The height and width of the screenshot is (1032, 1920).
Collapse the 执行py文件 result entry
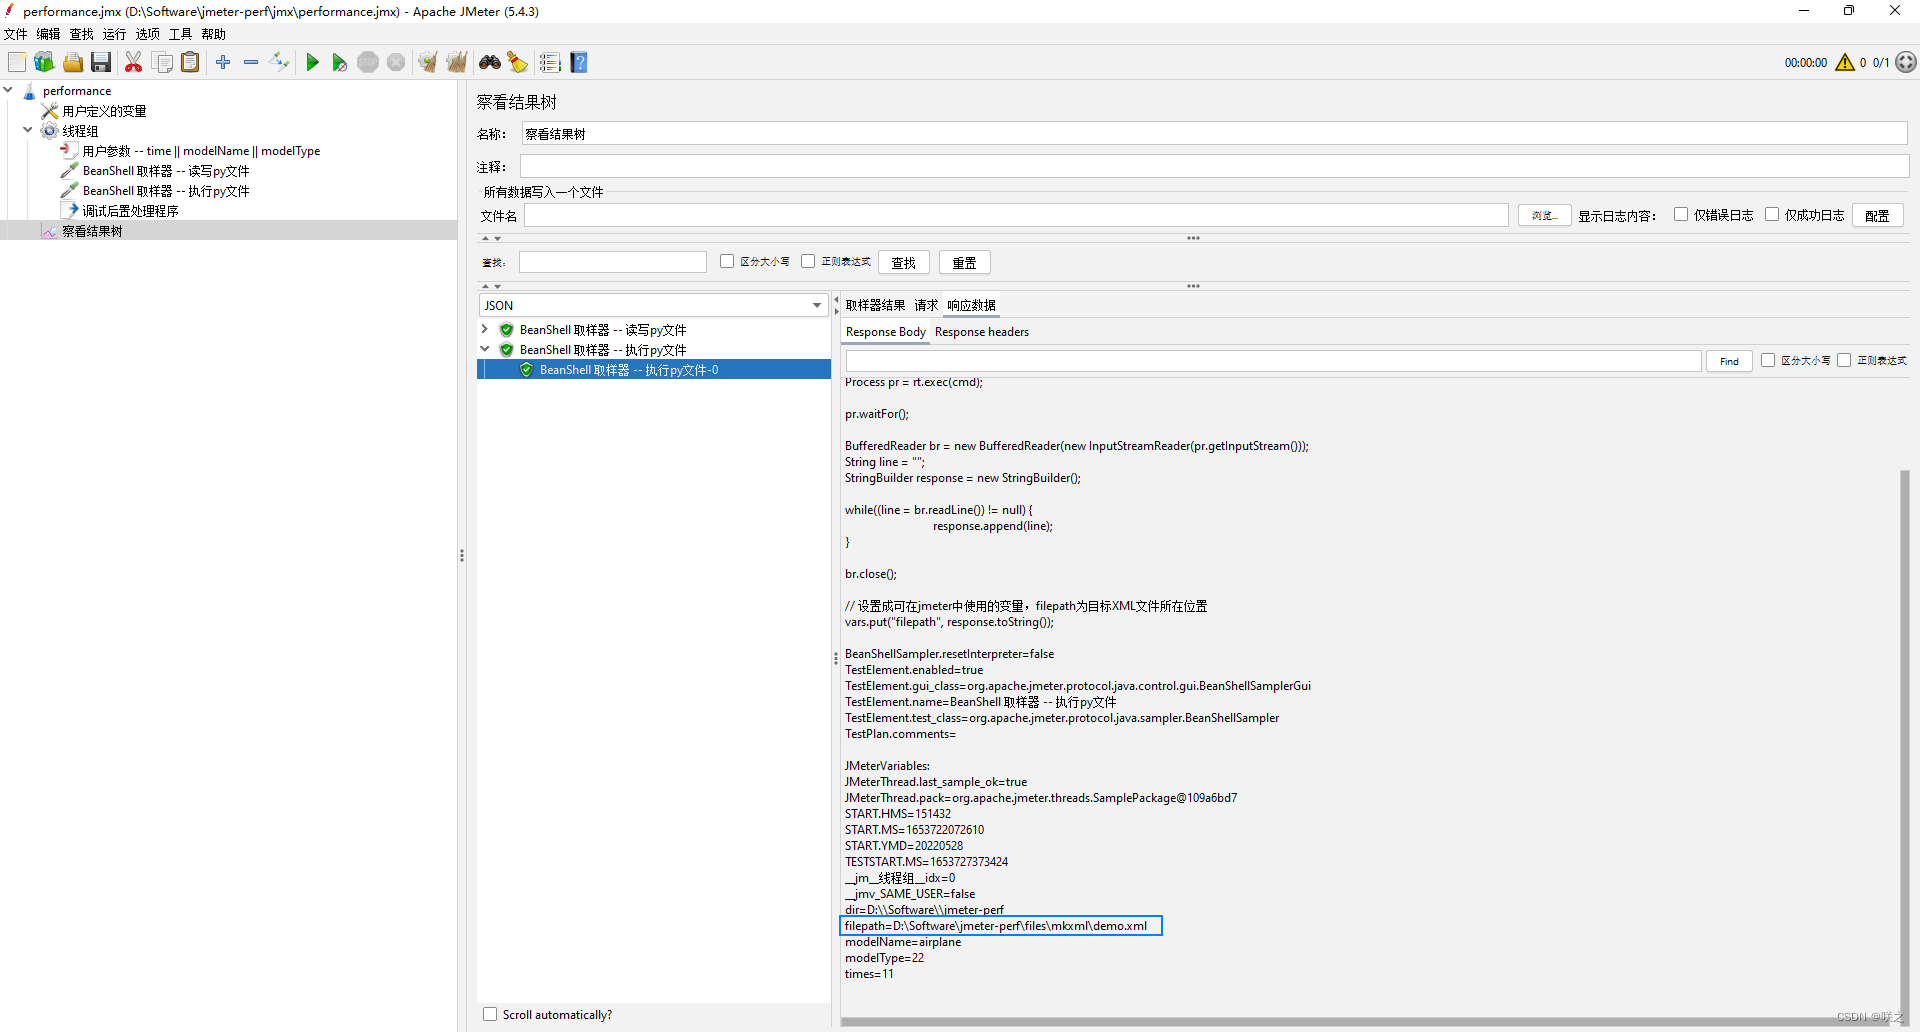[x=485, y=349]
